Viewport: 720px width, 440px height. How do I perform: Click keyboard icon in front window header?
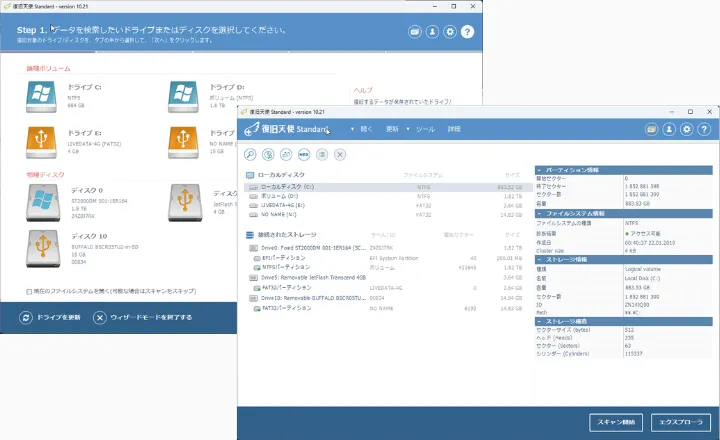pos(651,130)
